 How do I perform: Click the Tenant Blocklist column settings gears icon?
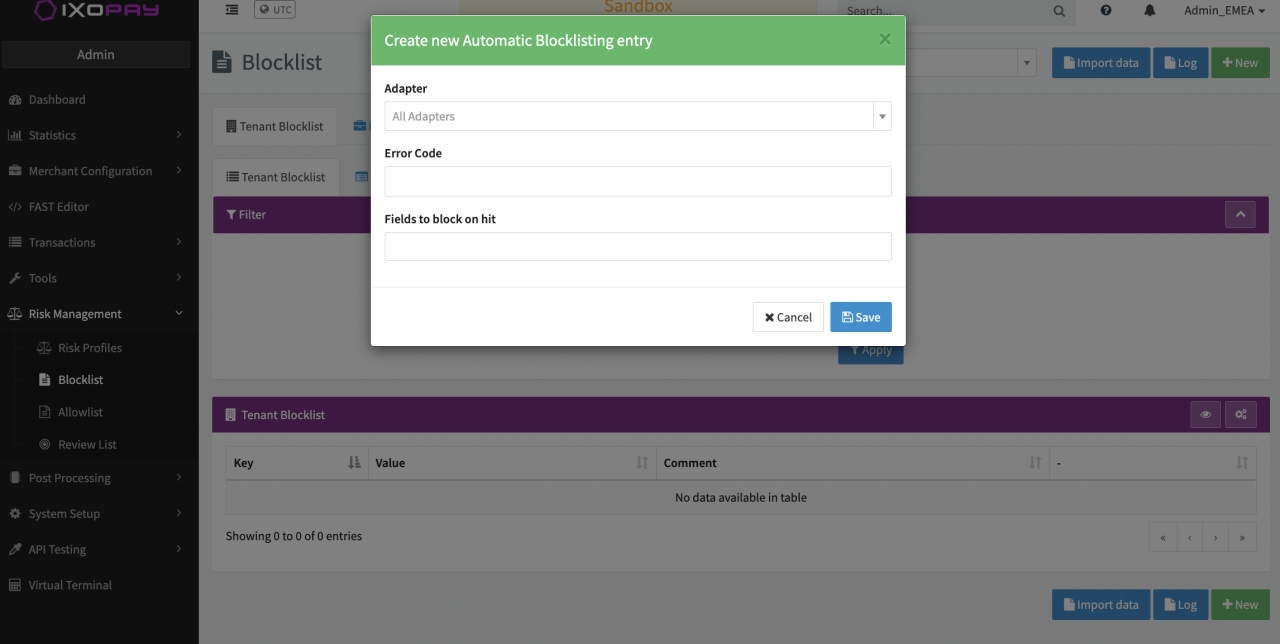click(x=1241, y=415)
